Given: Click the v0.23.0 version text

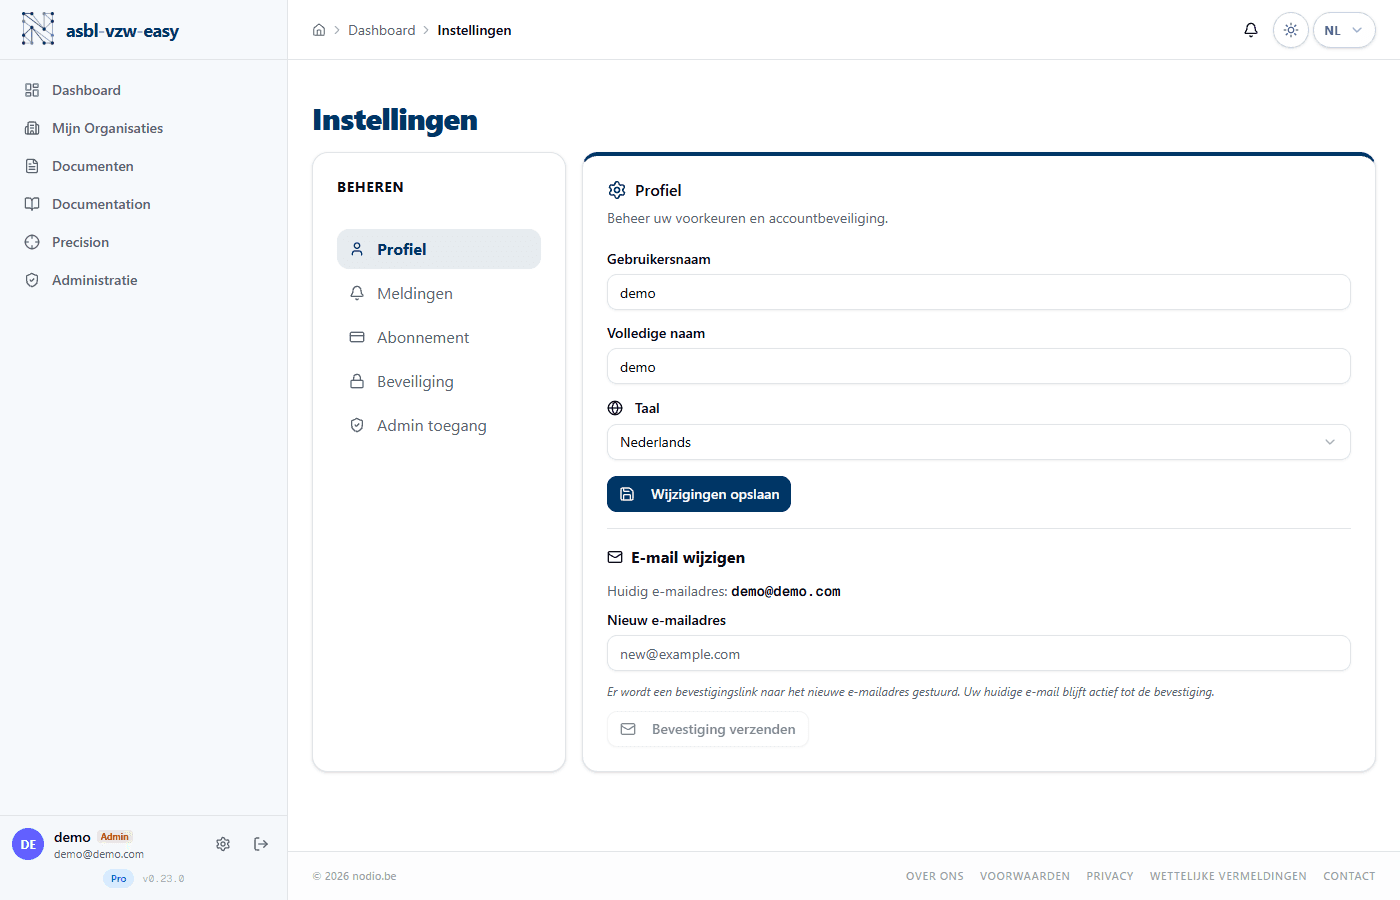Looking at the screenshot, I should (164, 879).
